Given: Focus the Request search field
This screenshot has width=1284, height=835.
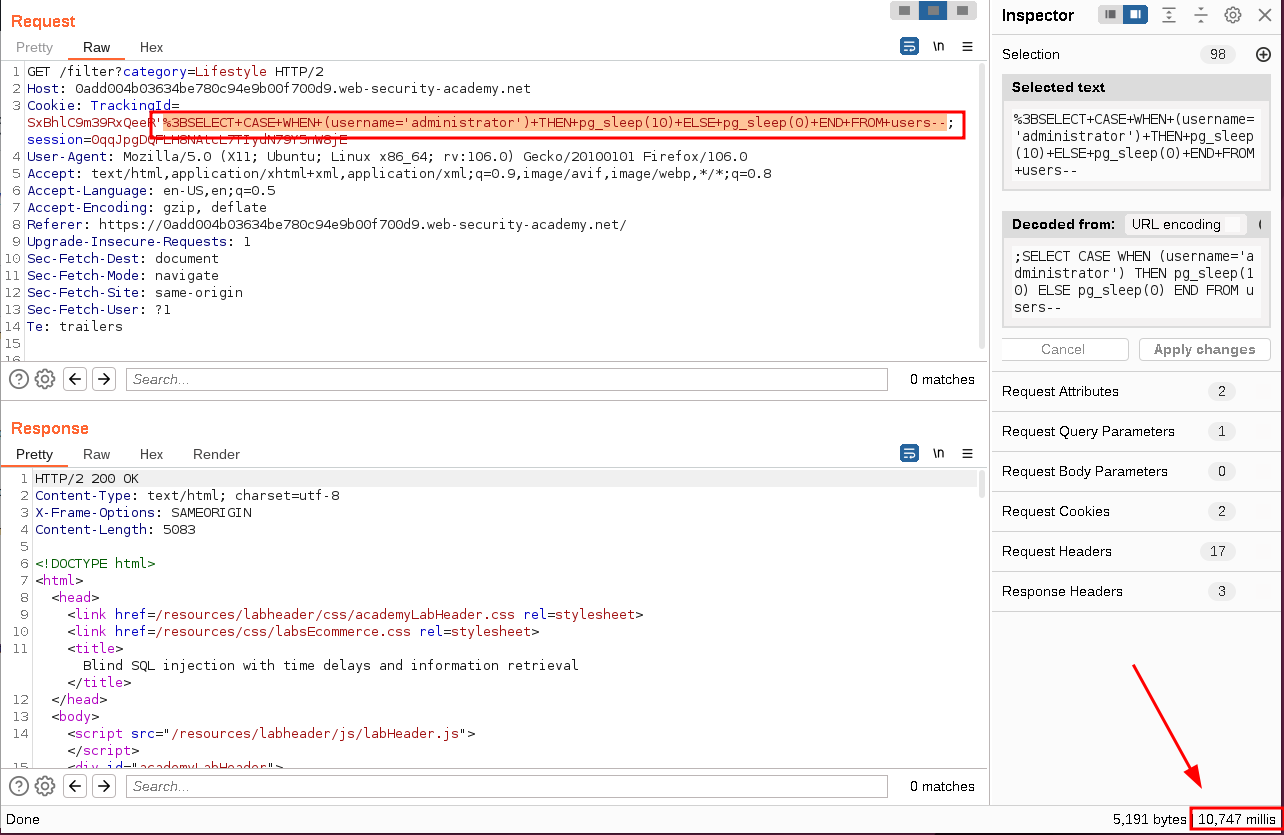Looking at the screenshot, I should pos(507,379).
